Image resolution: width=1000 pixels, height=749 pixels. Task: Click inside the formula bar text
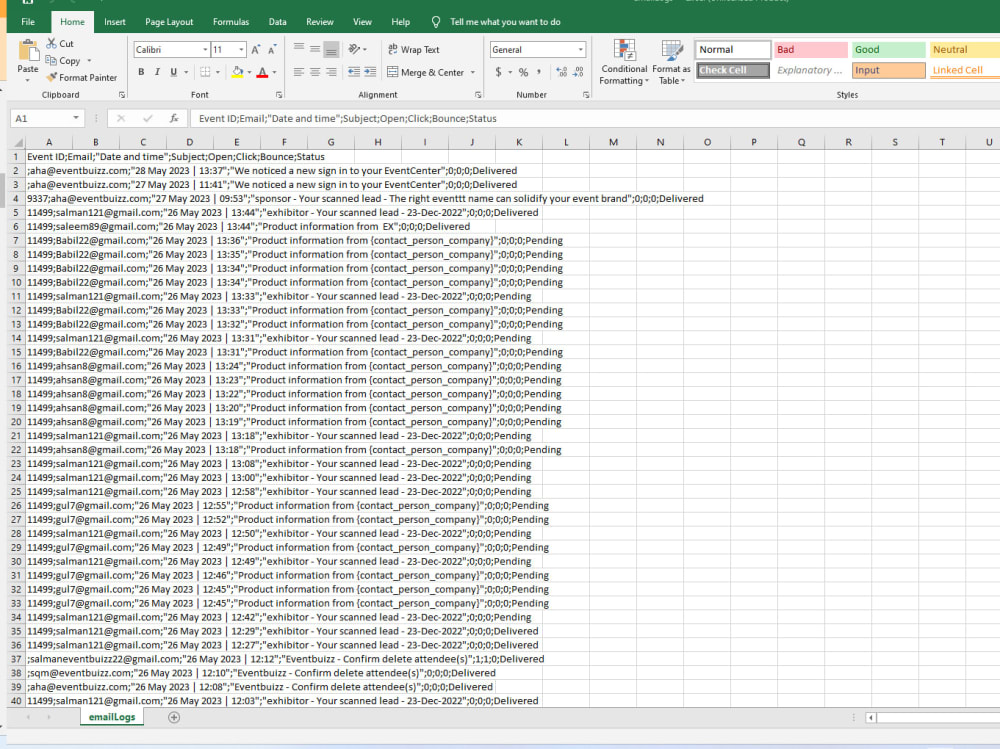[348, 119]
